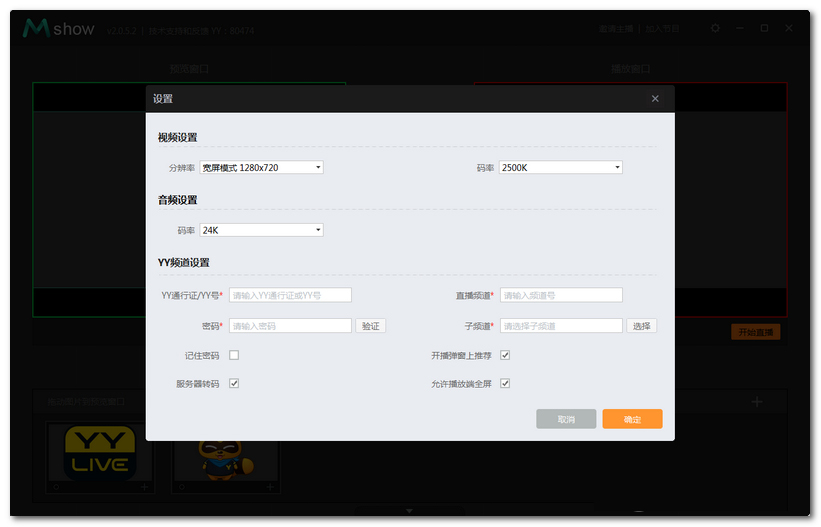The height and width of the screenshot is (527, 821).
Task: Click the gray 取消 button
Action: tap(566, 419)
